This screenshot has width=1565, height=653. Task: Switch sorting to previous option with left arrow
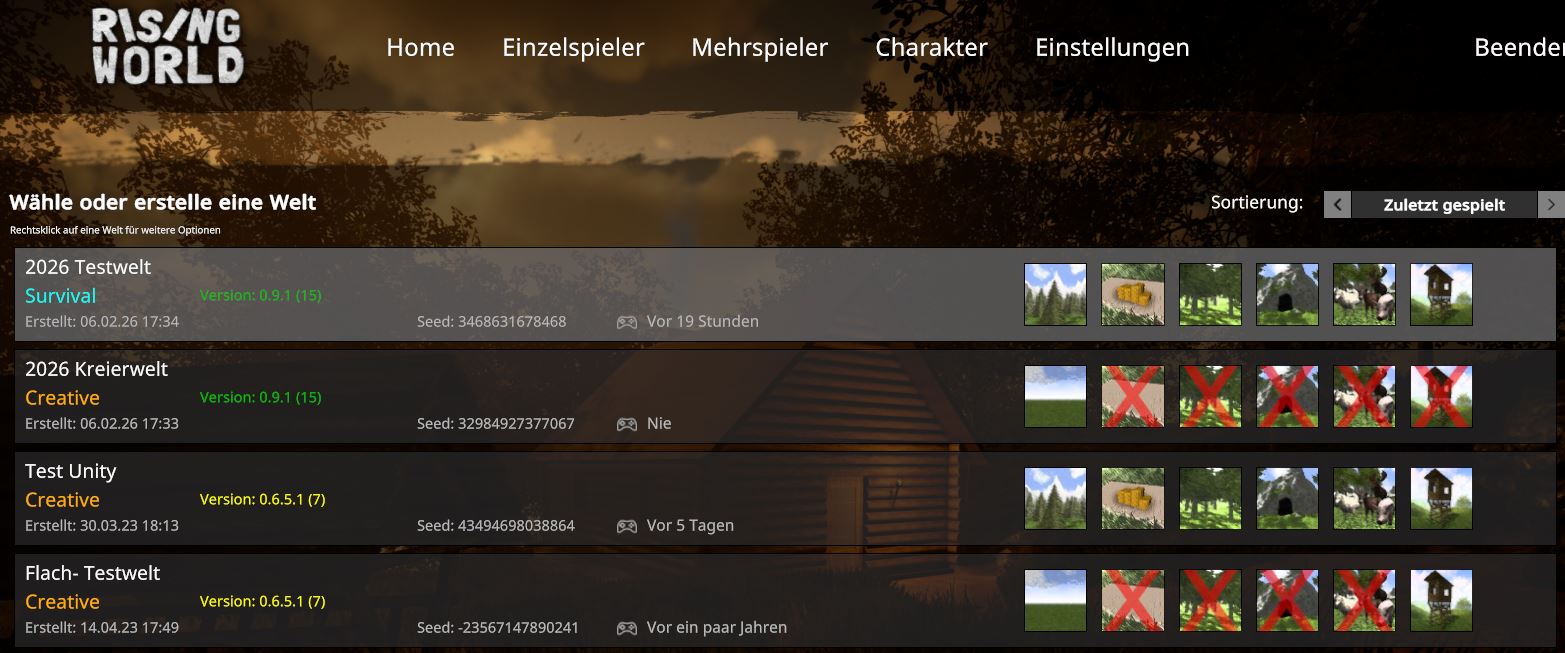1338,204
